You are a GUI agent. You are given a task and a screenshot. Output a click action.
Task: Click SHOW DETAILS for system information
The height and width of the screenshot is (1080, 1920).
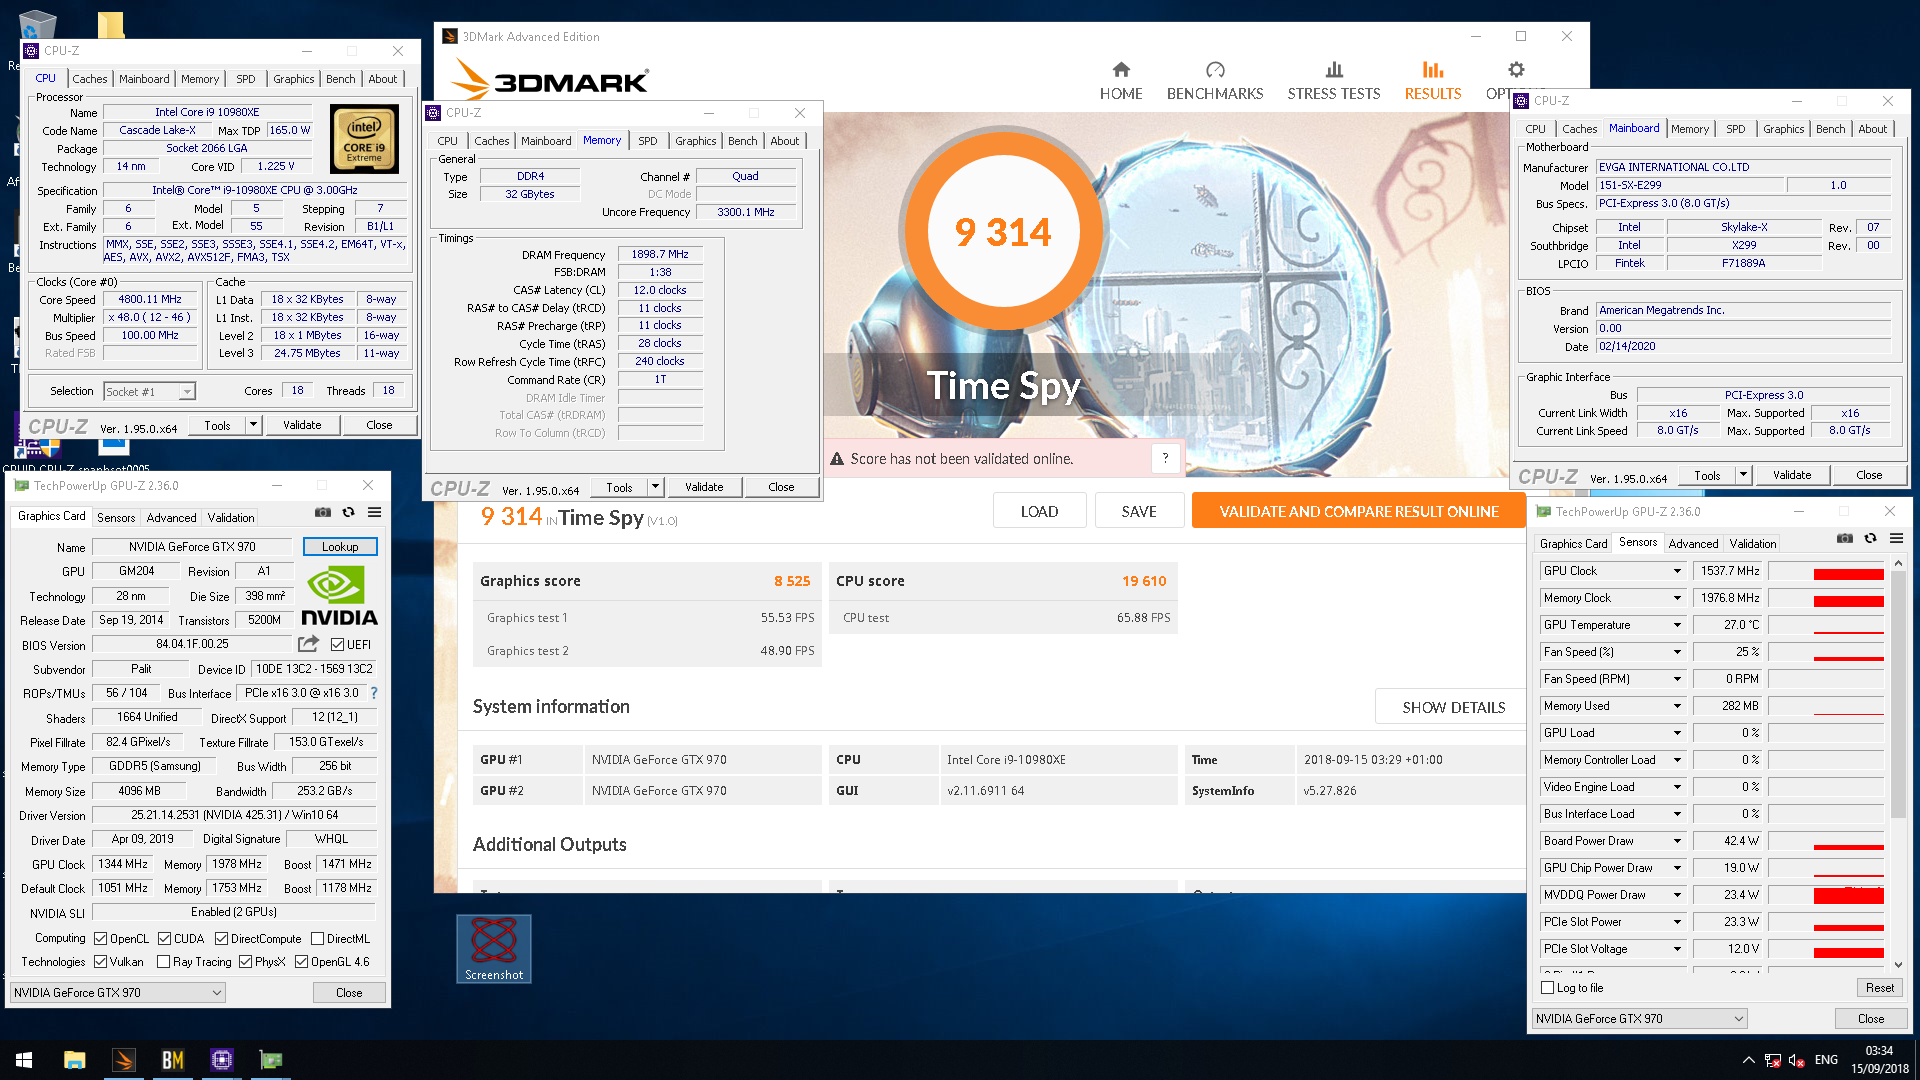tap(1453, 707)
